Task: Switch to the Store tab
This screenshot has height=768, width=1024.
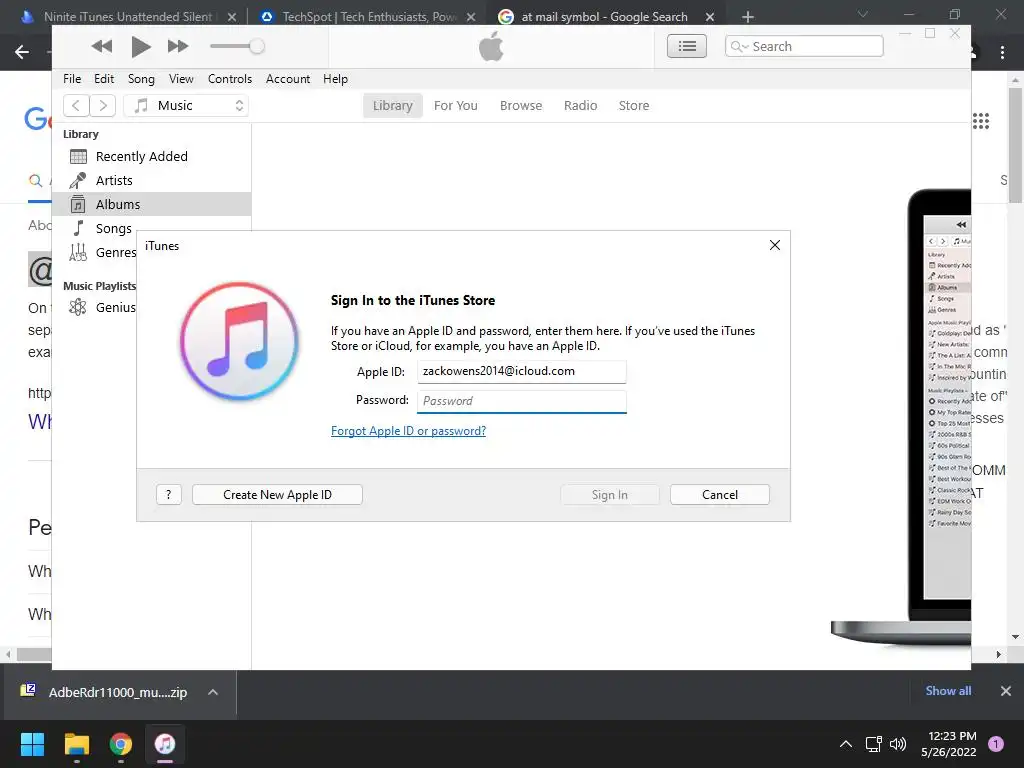Action: coord(633,106)
